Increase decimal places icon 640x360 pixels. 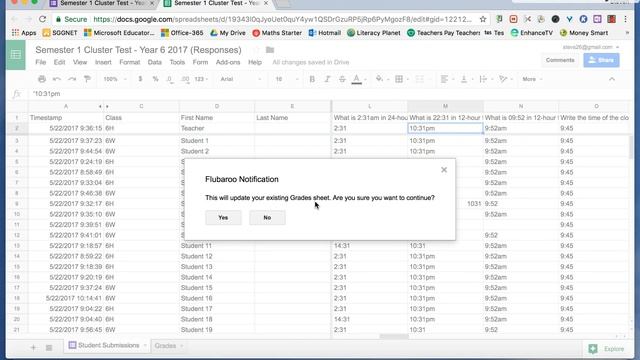coord(185,79)
